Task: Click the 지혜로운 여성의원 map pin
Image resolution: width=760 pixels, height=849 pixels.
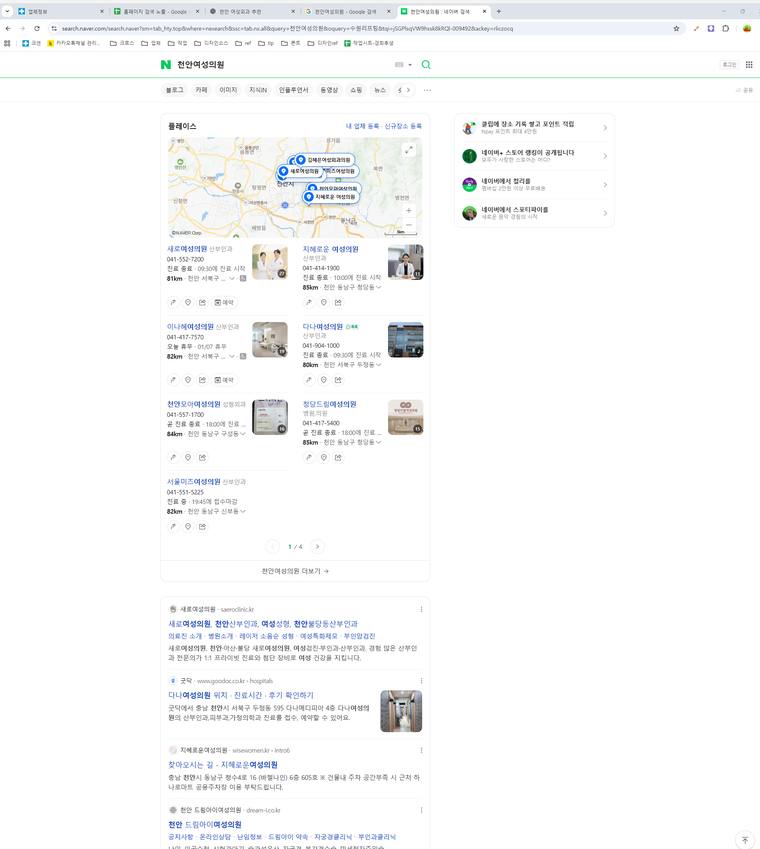Action: click(x=331, y=197)
